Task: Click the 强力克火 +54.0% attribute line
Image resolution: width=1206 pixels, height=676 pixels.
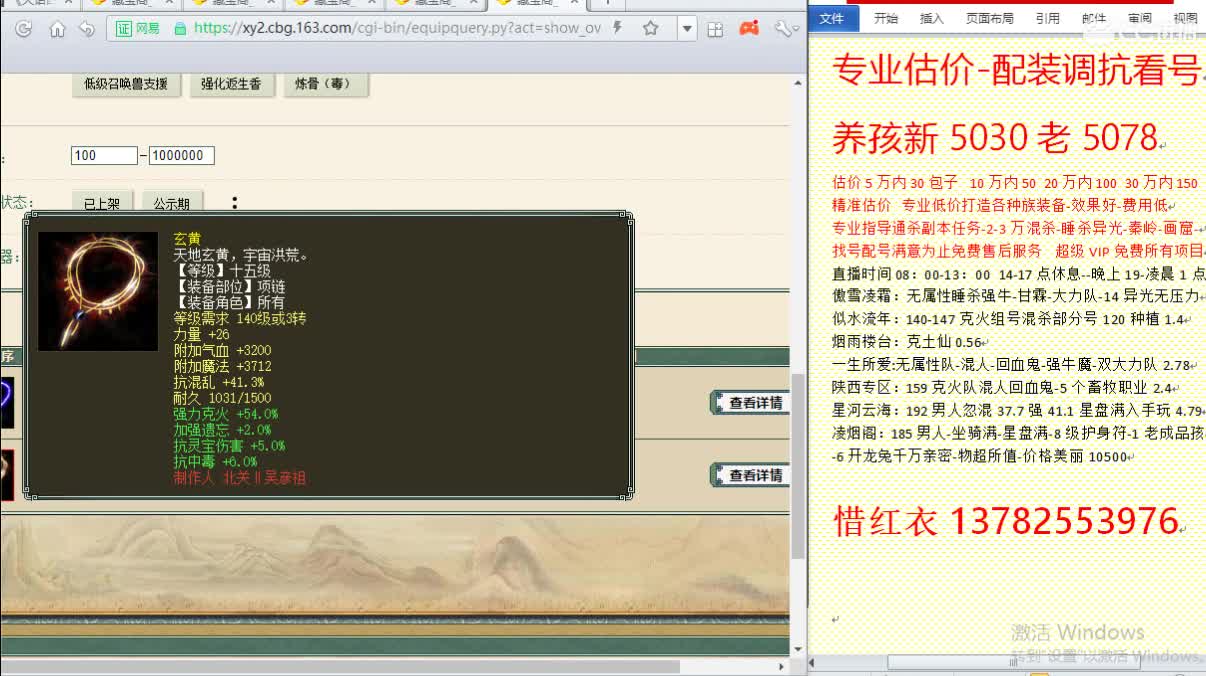Action: pyautogui.click(x=226, y=414)
